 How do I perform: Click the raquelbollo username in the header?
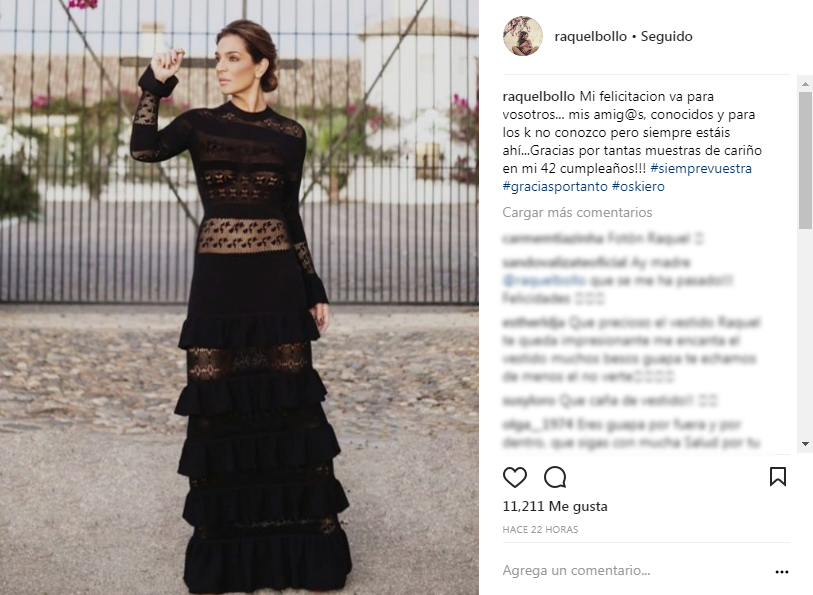590,36
